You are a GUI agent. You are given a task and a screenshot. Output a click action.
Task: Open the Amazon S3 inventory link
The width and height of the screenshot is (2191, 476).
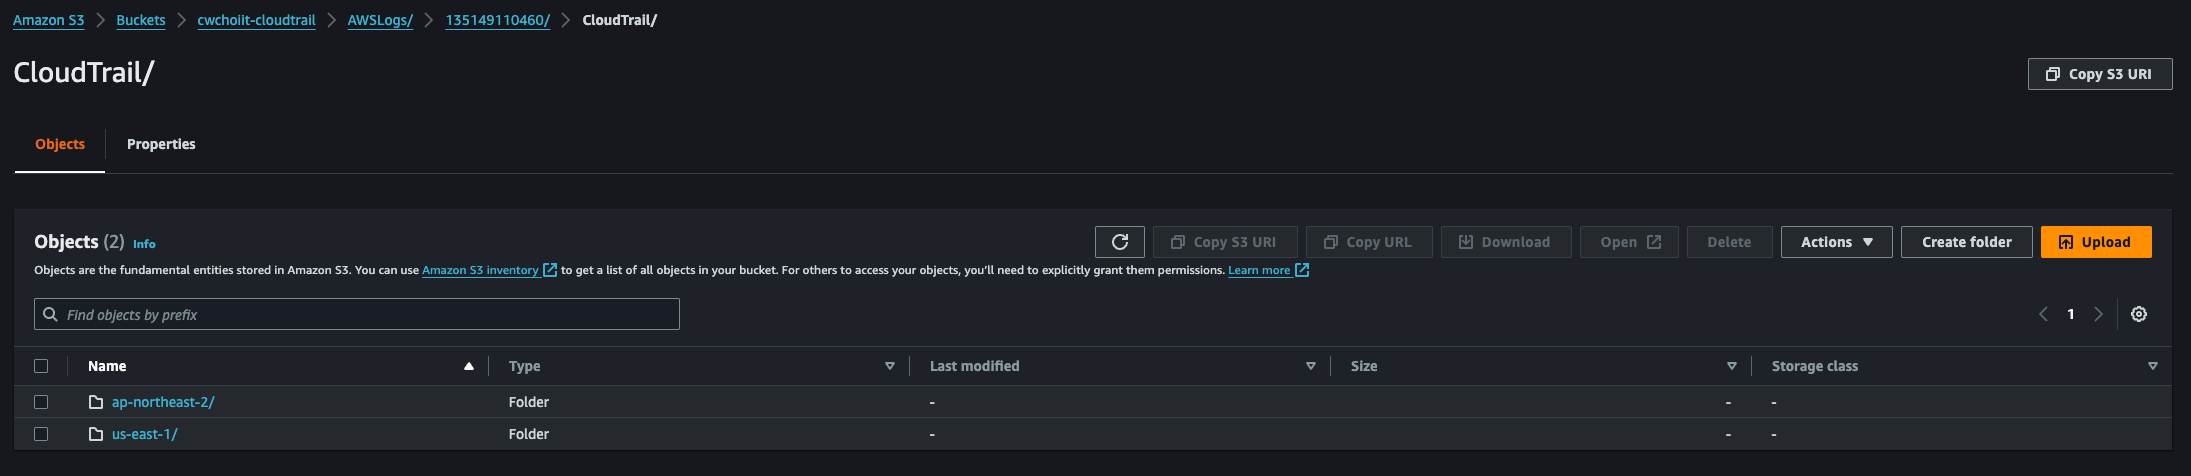480,270
